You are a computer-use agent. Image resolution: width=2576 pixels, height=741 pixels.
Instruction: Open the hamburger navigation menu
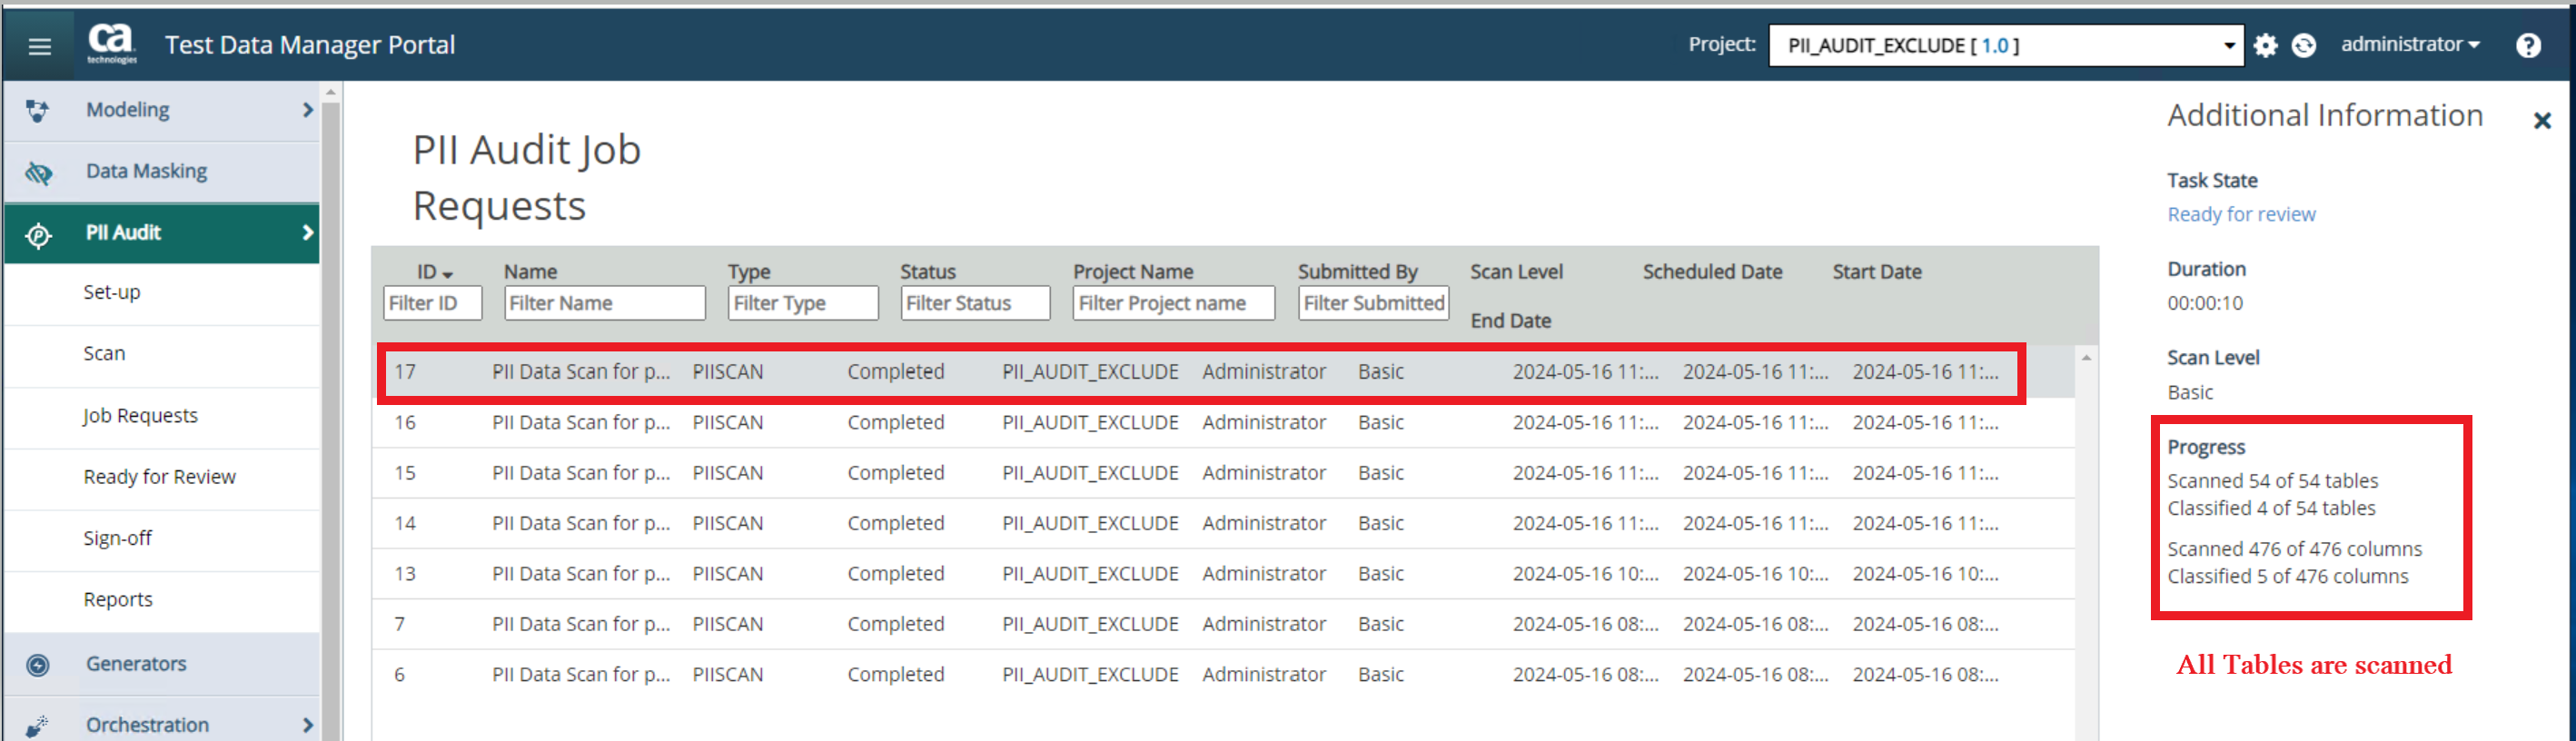(39, 46)
